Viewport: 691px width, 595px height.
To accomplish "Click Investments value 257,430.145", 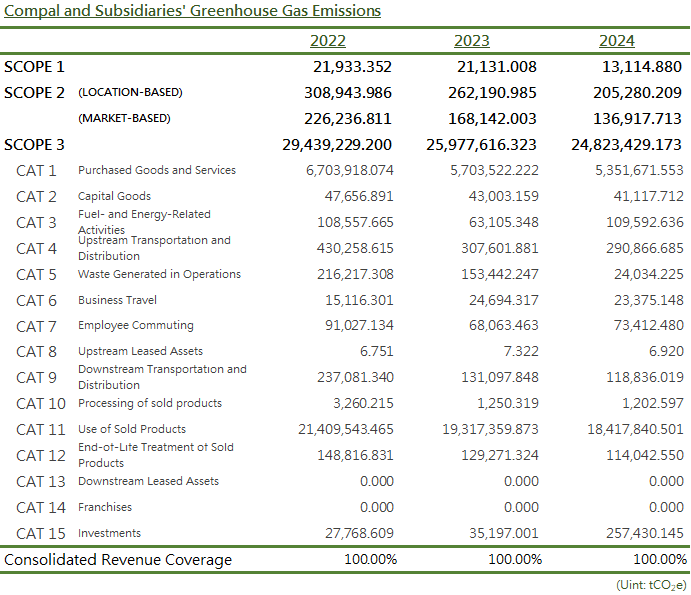I will pyautogui.click(x=645, y=534).
